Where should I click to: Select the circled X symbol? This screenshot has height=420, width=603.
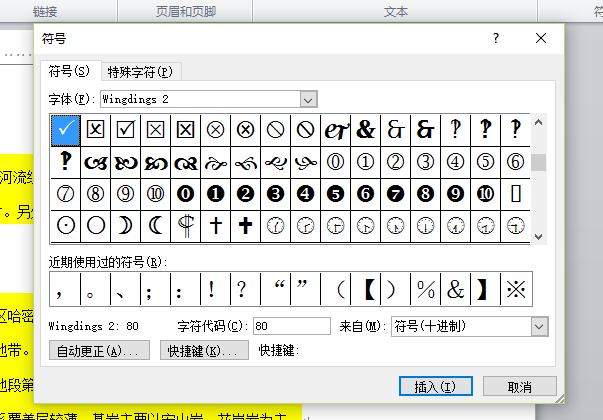pyautogui.click(x=215, y=130)
